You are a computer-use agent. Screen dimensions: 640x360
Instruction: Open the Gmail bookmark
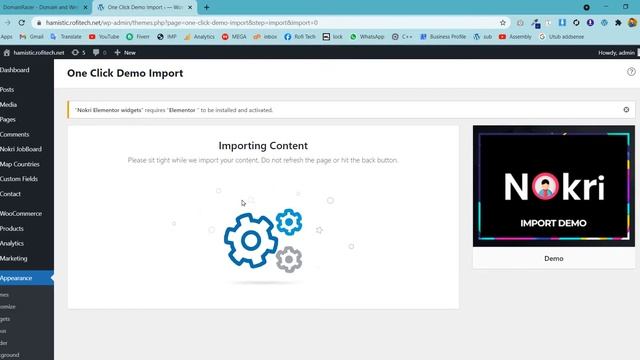pos(31,37)
